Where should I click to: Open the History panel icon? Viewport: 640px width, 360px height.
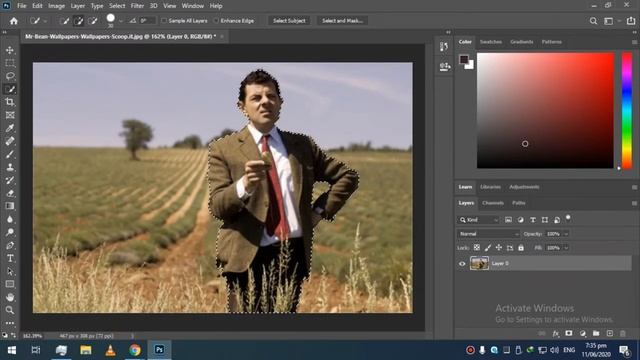coord(444,47)
